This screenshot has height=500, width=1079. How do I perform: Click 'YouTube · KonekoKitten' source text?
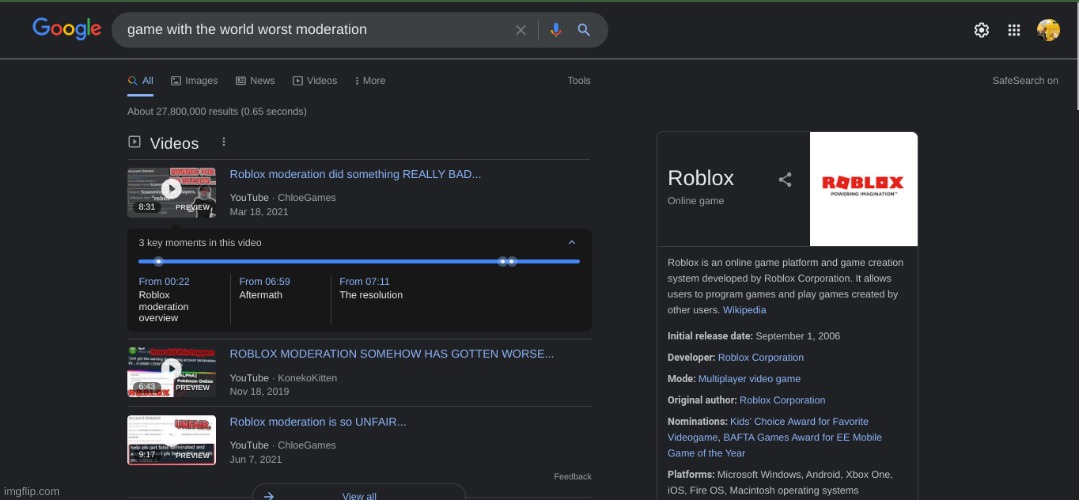point(284,378)
